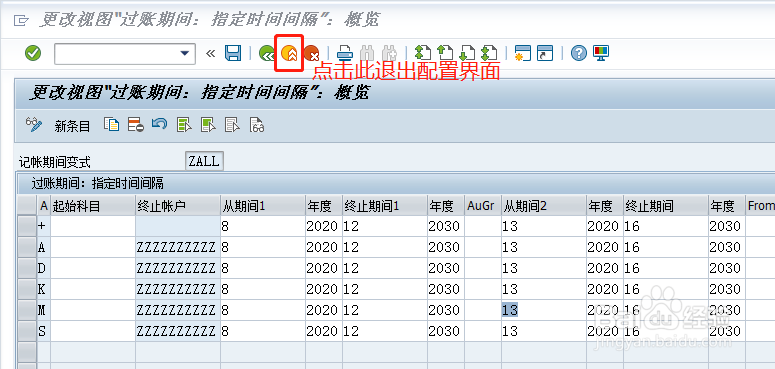
Task: Open Customize Local Layout monitor icon
Action: coord(601,53)
